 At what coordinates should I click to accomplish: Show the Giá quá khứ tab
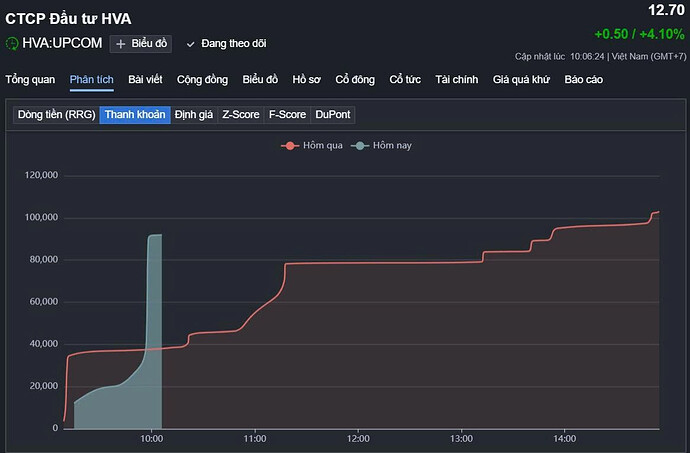(522, 79)
